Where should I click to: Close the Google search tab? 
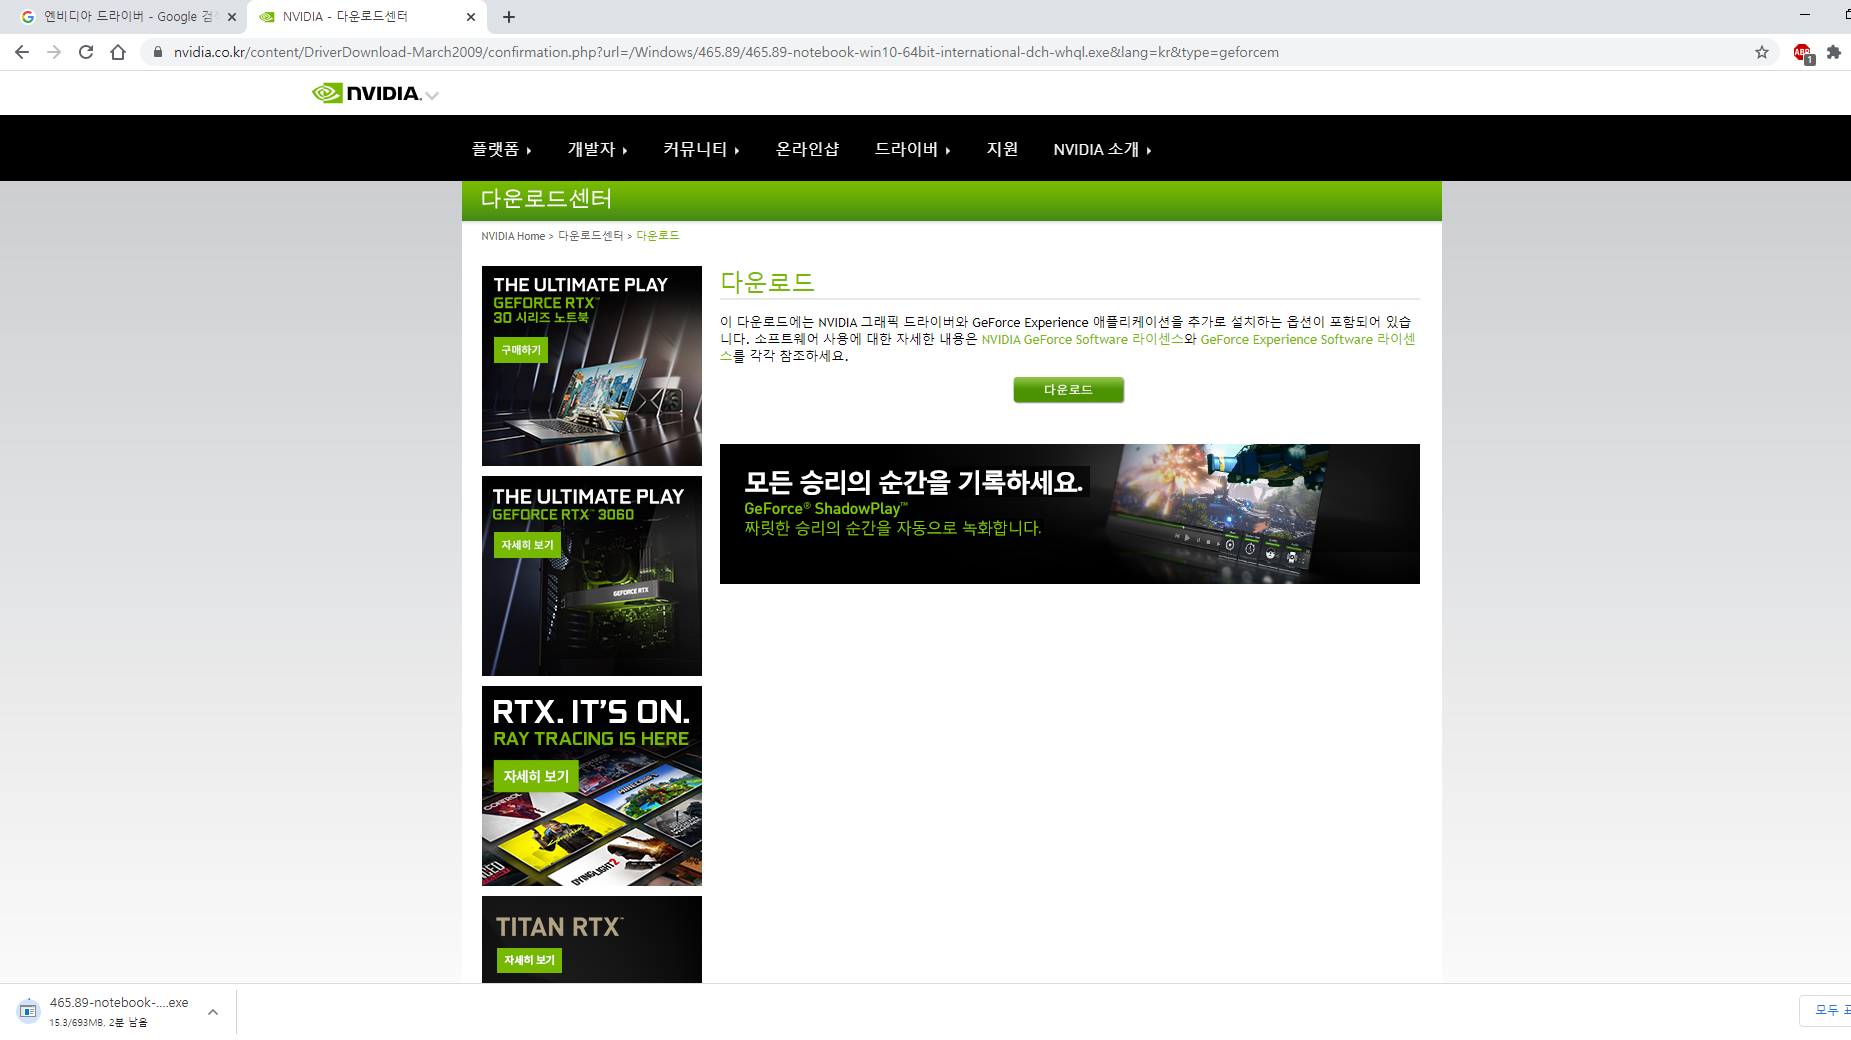(x=232, y=17)
